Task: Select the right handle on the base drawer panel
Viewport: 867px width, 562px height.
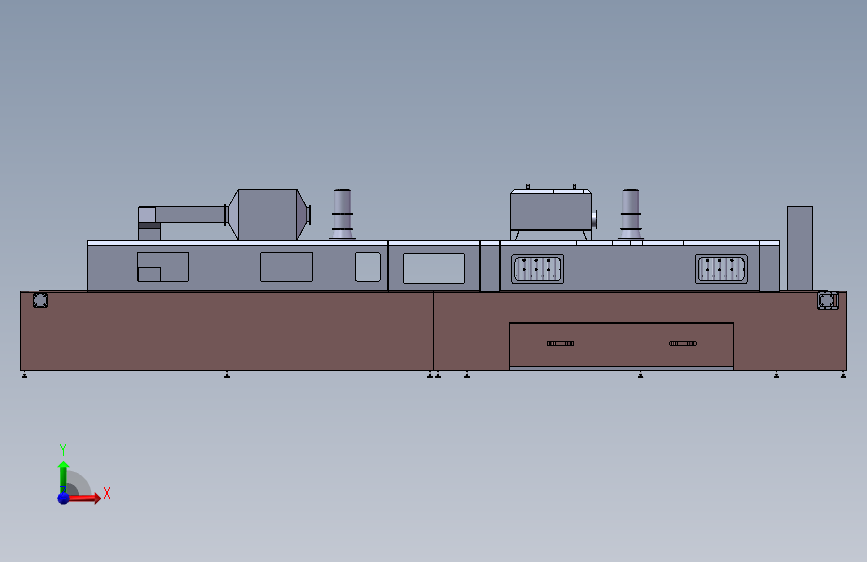Action: 683,344
